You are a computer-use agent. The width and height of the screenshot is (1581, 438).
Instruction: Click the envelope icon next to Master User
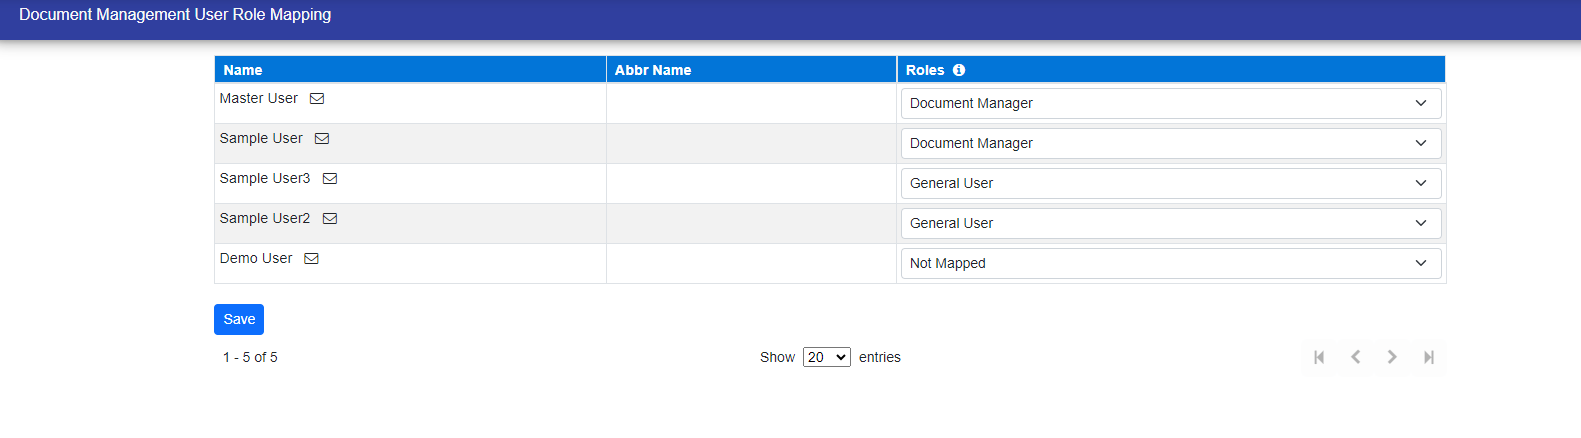click(x=317, y=99)
